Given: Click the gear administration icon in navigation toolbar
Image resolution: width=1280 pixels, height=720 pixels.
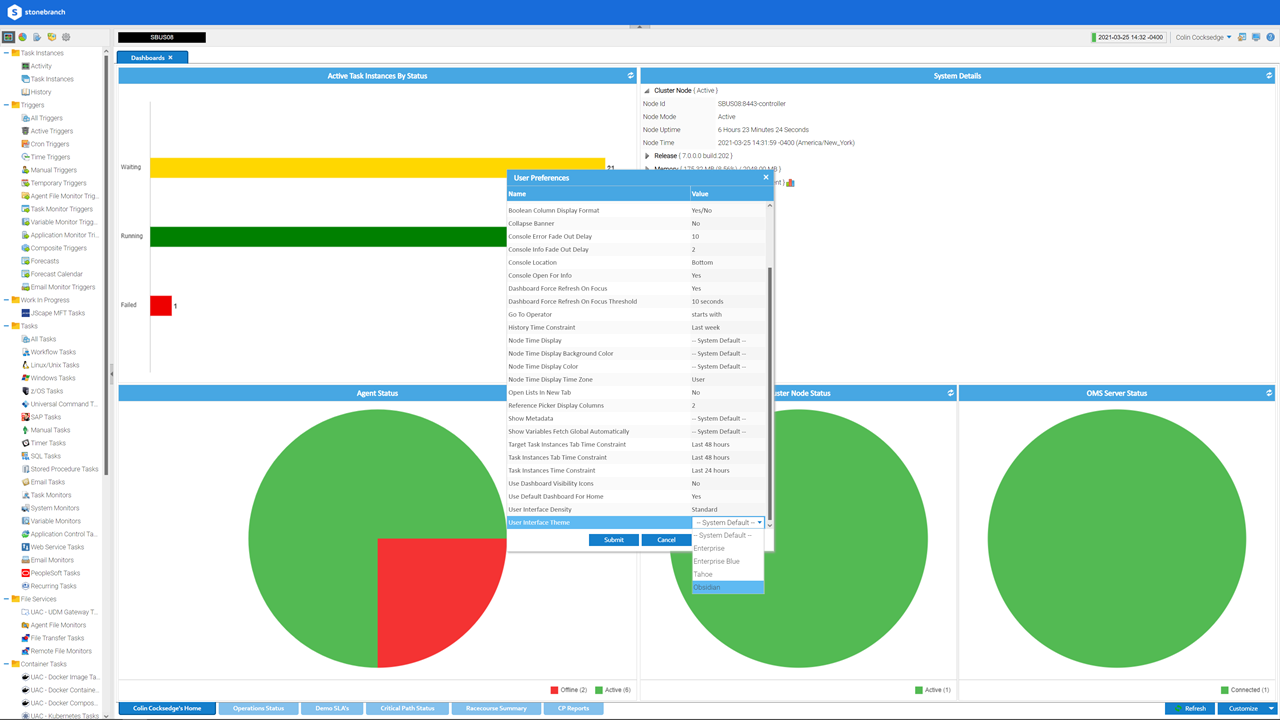Looking at the screenshot, I should pyautogui.click(x=66, y=37).
